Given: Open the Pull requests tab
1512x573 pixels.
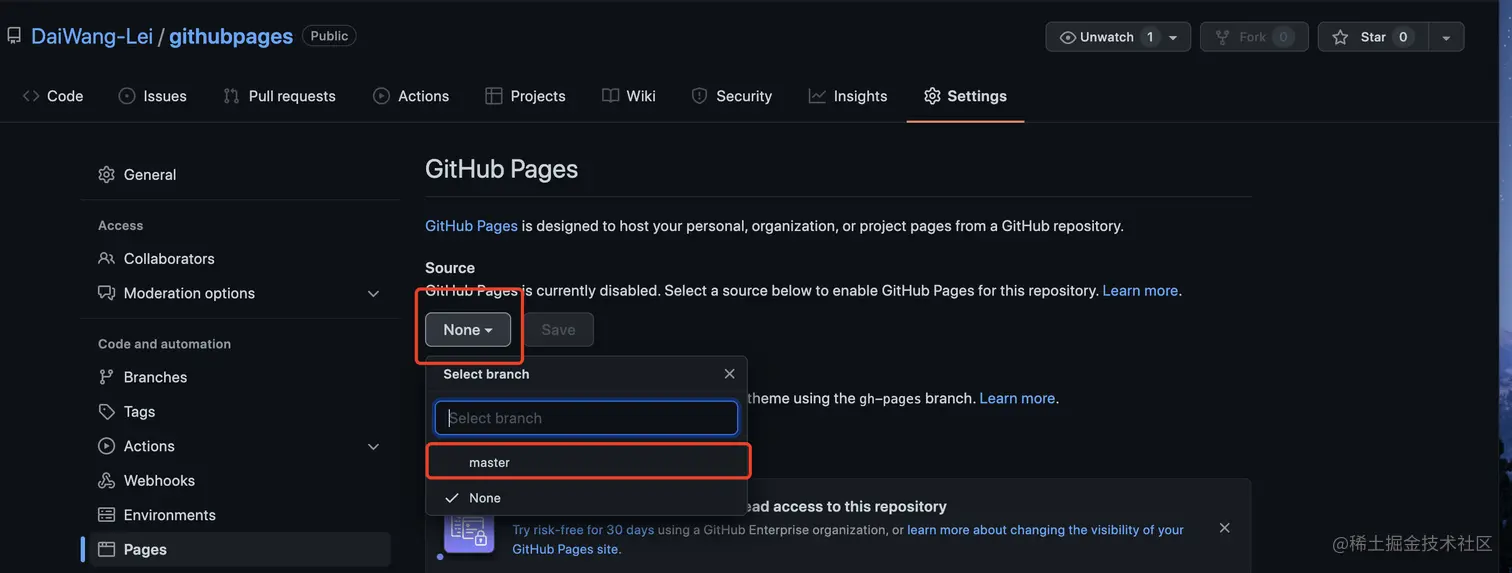Looking at the screenshot, I should click(x=279, y=96).
